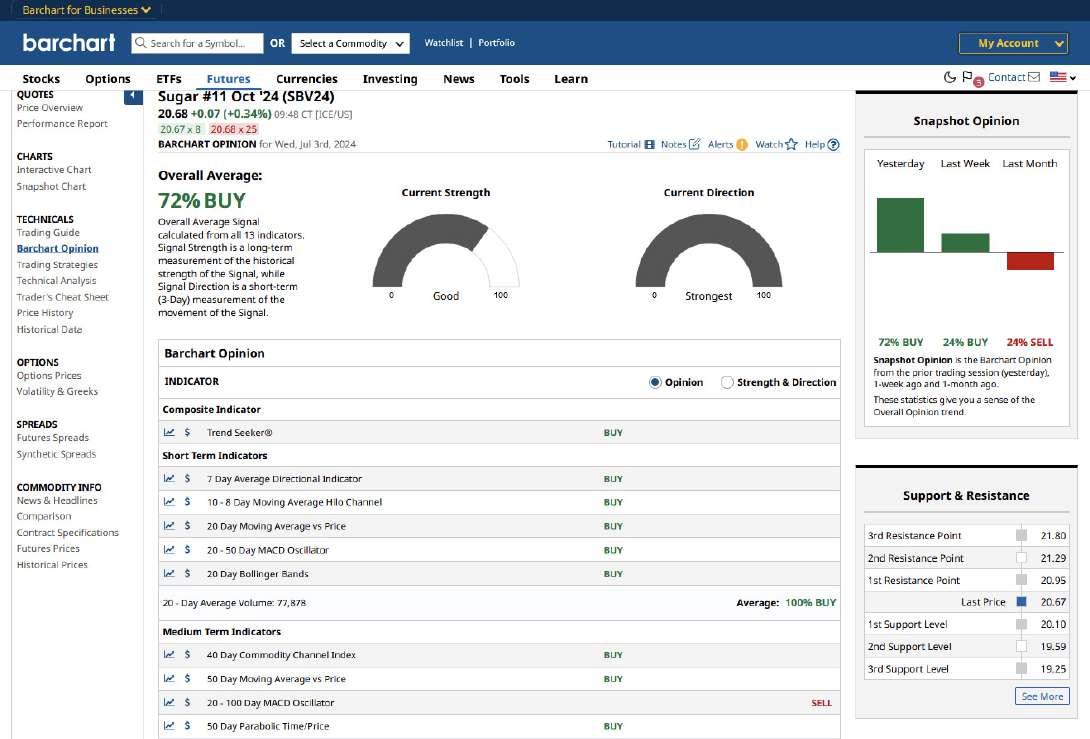1090x739 pixels.
Task: Open chart icon for 50 Day Parabolic Time/Price
Action: pos(169,726)
